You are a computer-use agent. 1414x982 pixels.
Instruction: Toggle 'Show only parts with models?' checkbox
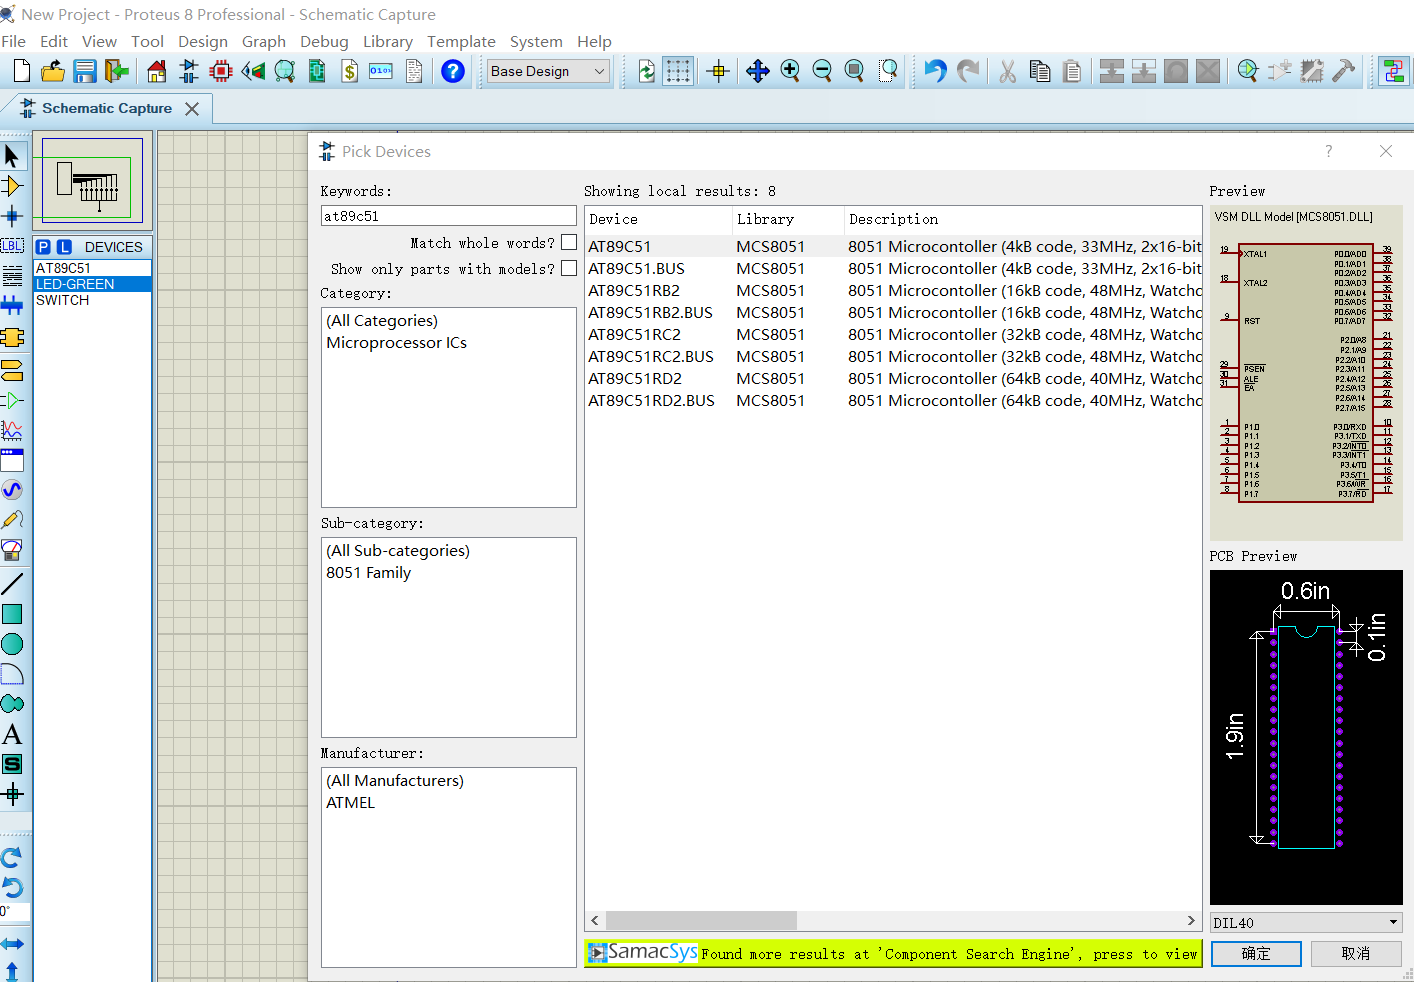569,268
